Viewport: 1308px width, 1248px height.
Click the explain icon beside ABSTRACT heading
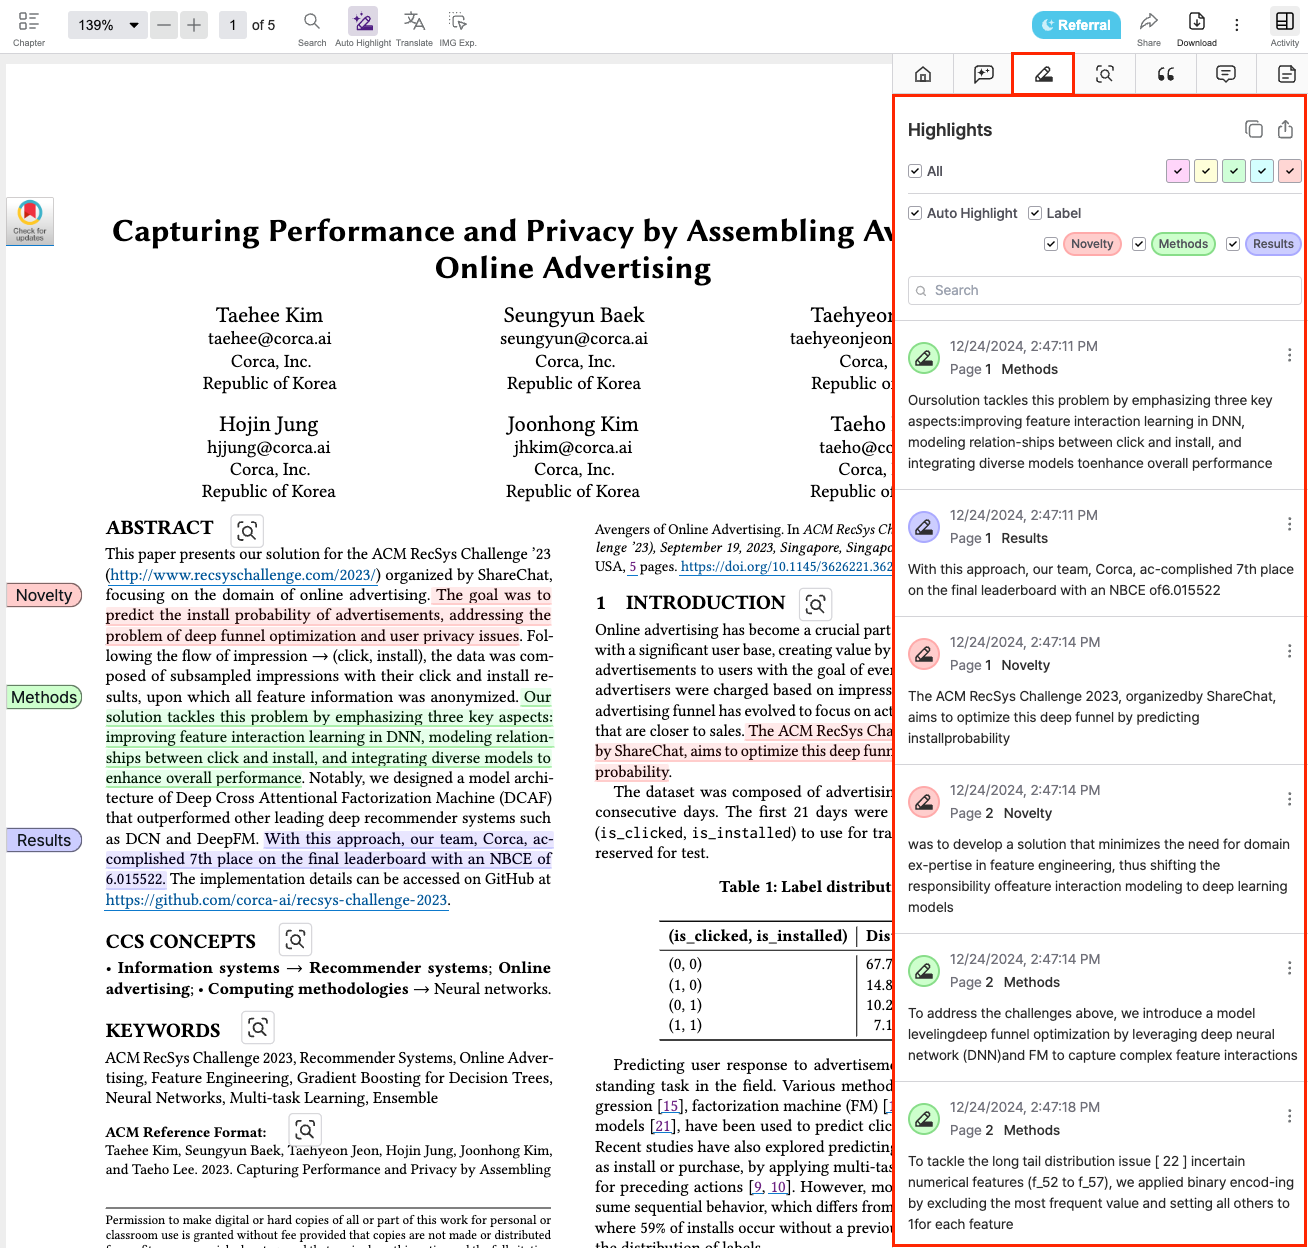tap(247, 531)
